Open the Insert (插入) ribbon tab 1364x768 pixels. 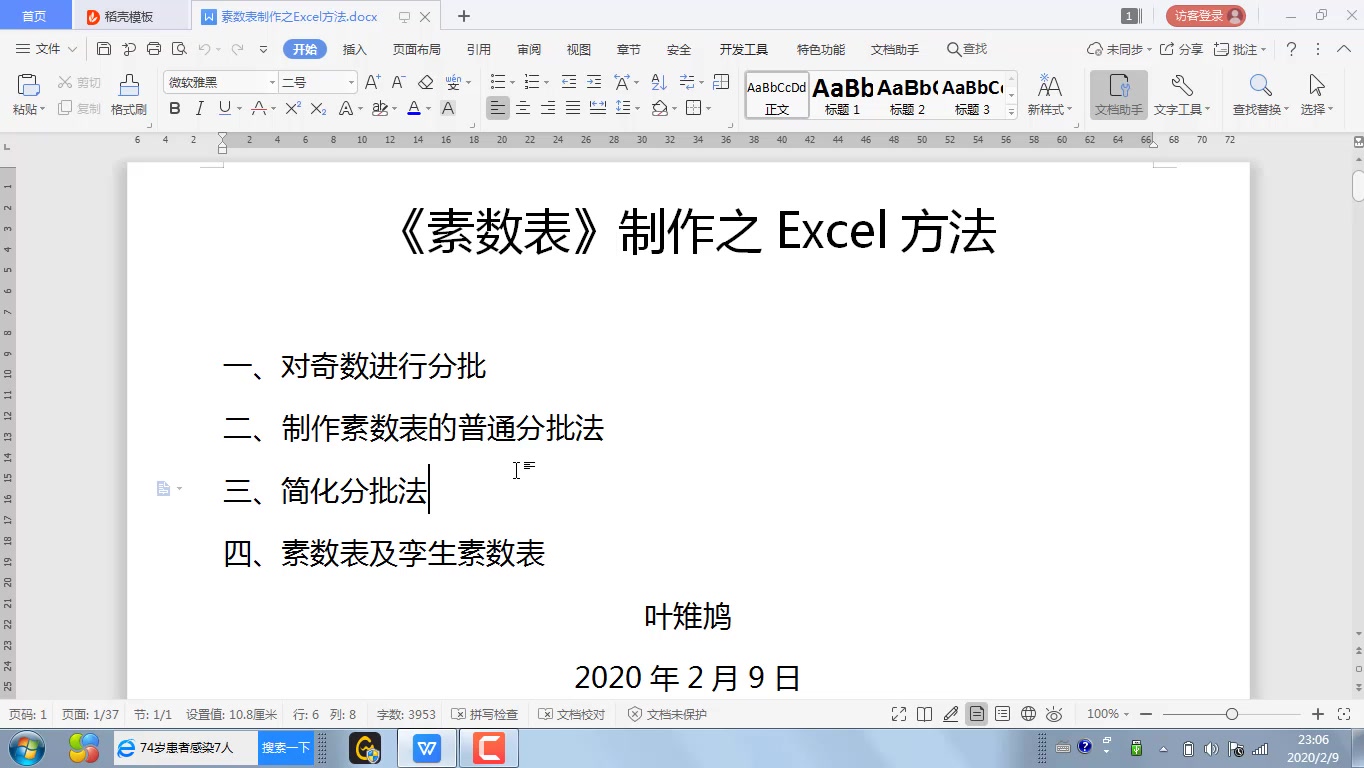(355, 49)
